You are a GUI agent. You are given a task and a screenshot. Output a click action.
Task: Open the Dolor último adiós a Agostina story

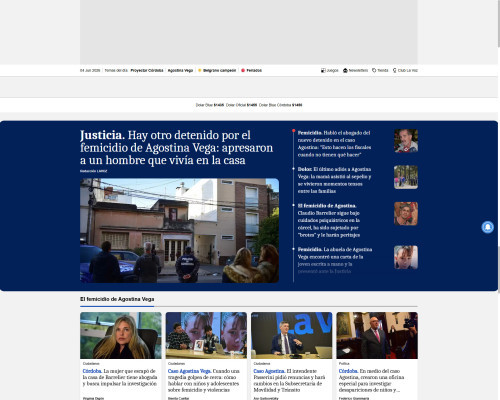[334, 180]
